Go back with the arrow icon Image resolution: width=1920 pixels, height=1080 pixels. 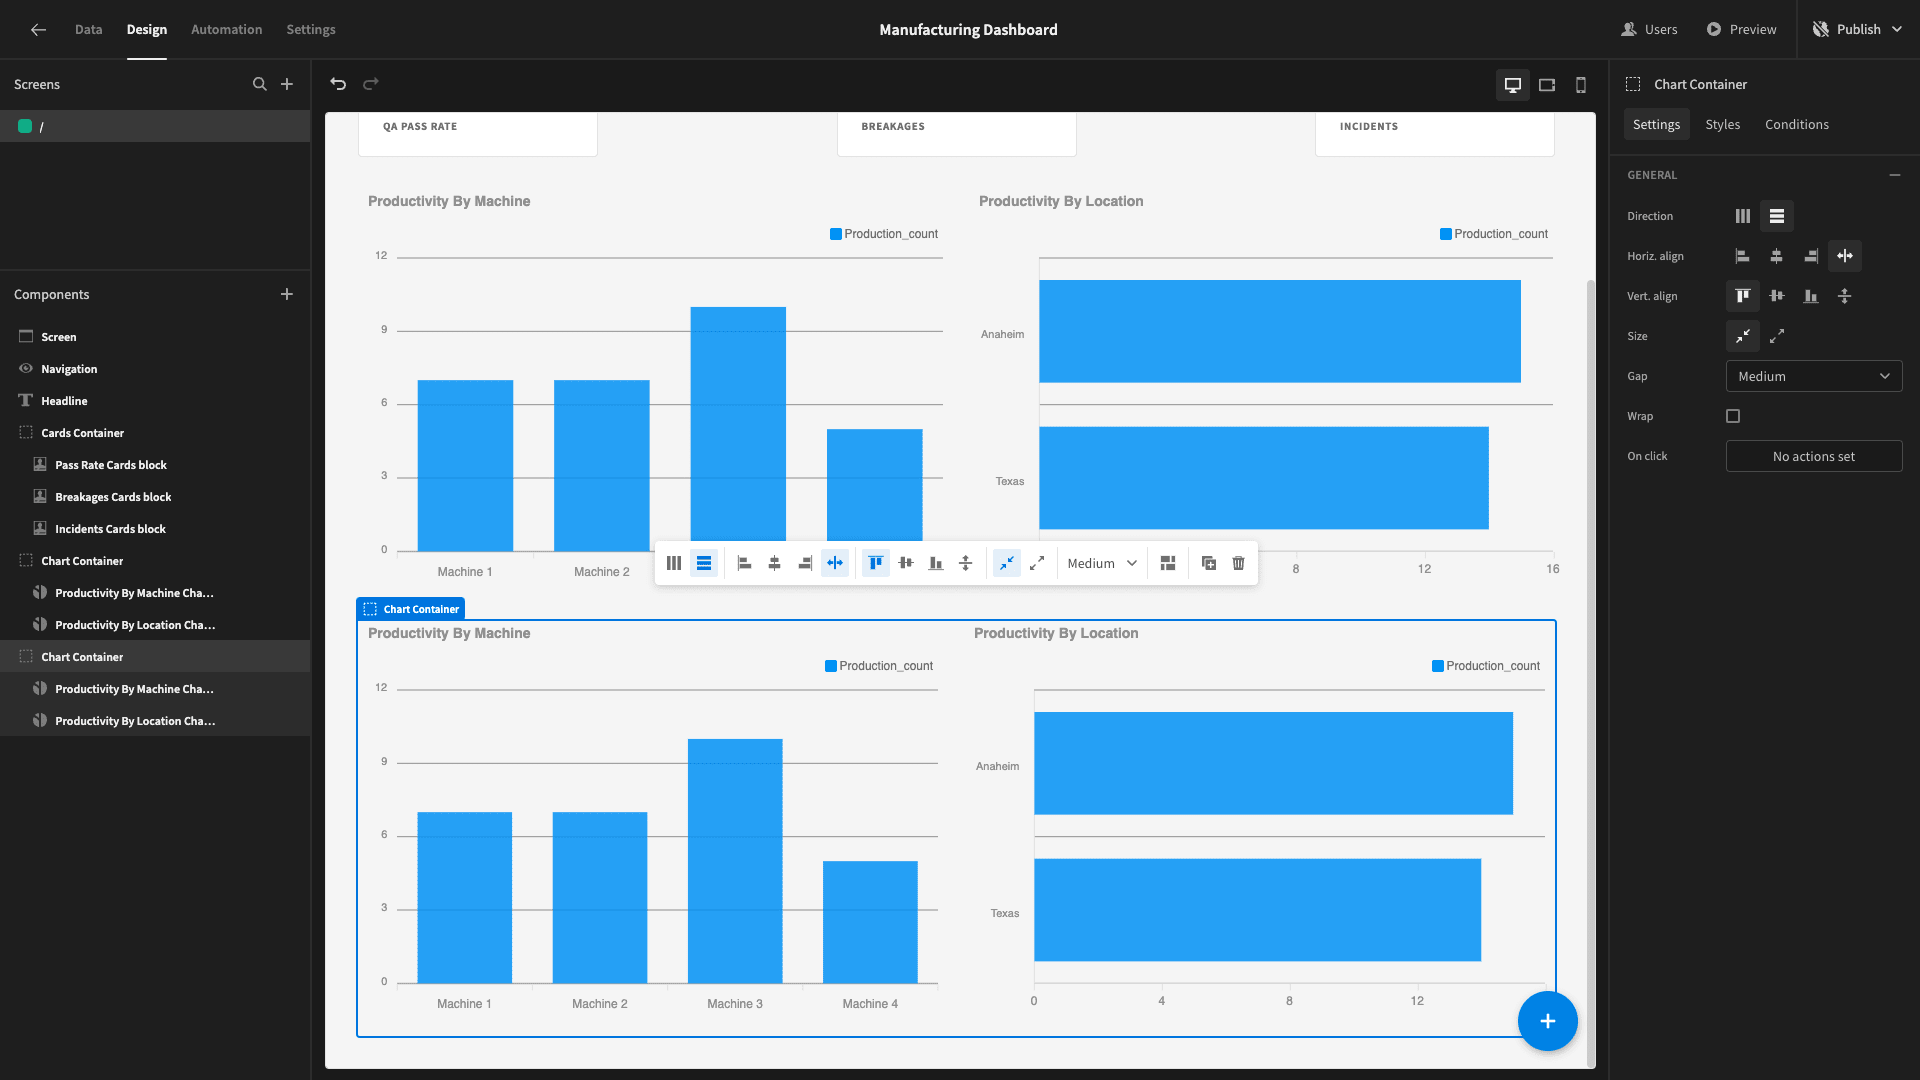38,30
